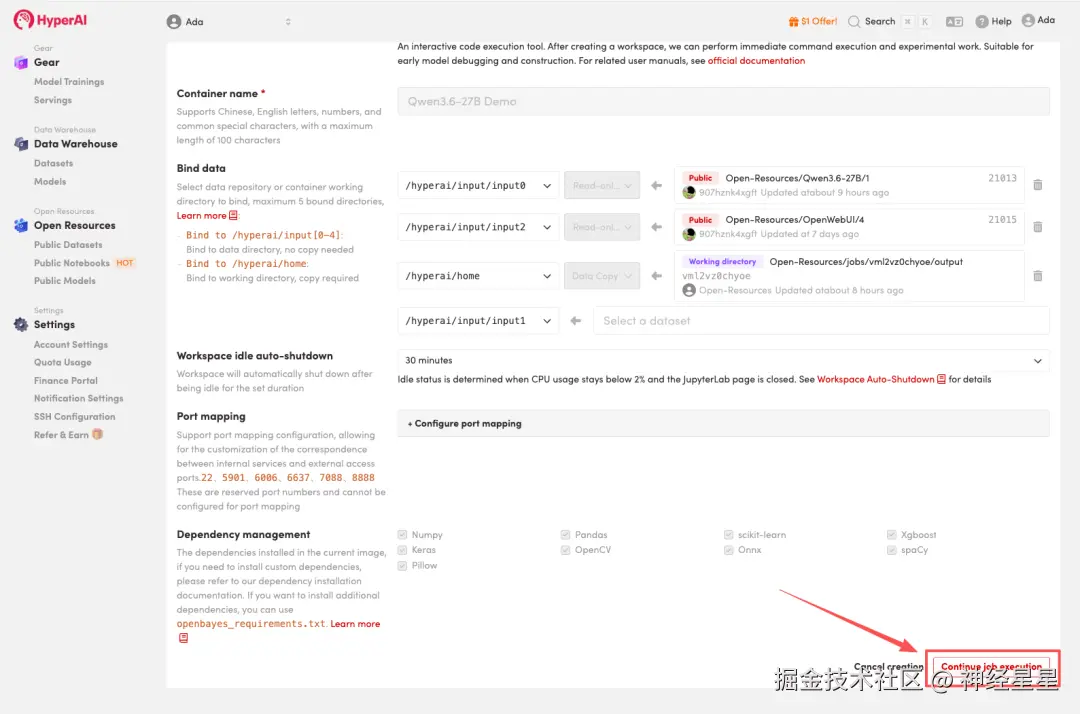Toggle the scikit-learn dependency checkbox
1080x714 pixels.
729,534
